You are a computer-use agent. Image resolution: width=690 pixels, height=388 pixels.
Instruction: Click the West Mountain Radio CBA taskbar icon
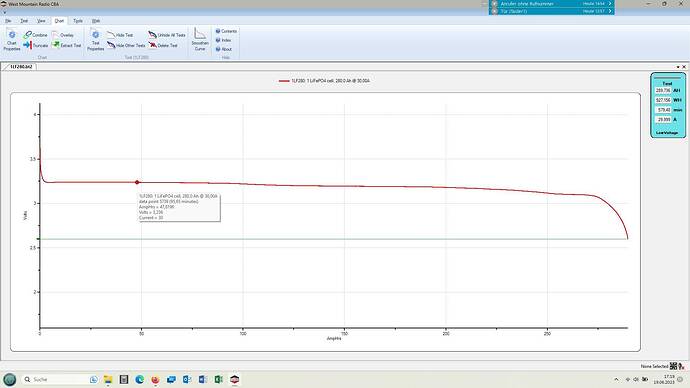pyautogui.click(x=235, y=379)
